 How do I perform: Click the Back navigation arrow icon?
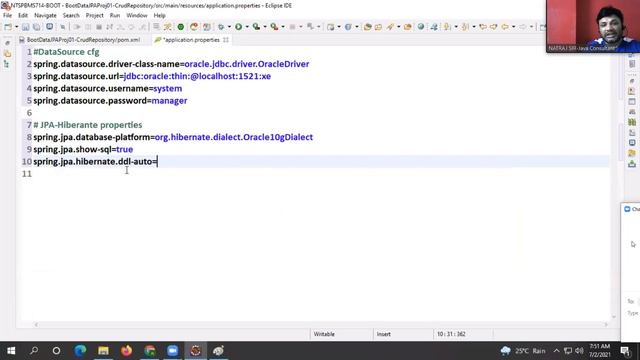505,27
